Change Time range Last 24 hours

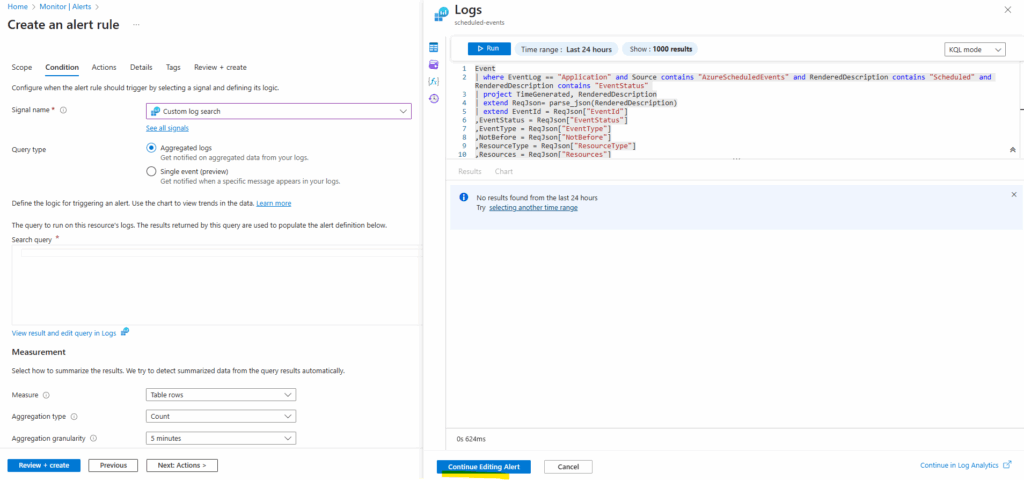click(x=566, y=49)
